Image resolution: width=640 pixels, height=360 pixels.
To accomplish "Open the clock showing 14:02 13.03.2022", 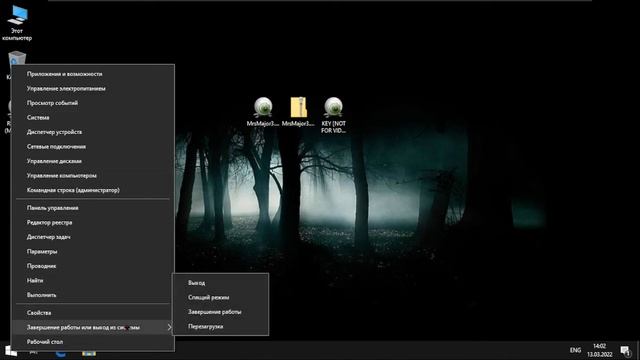I will 600,351.
